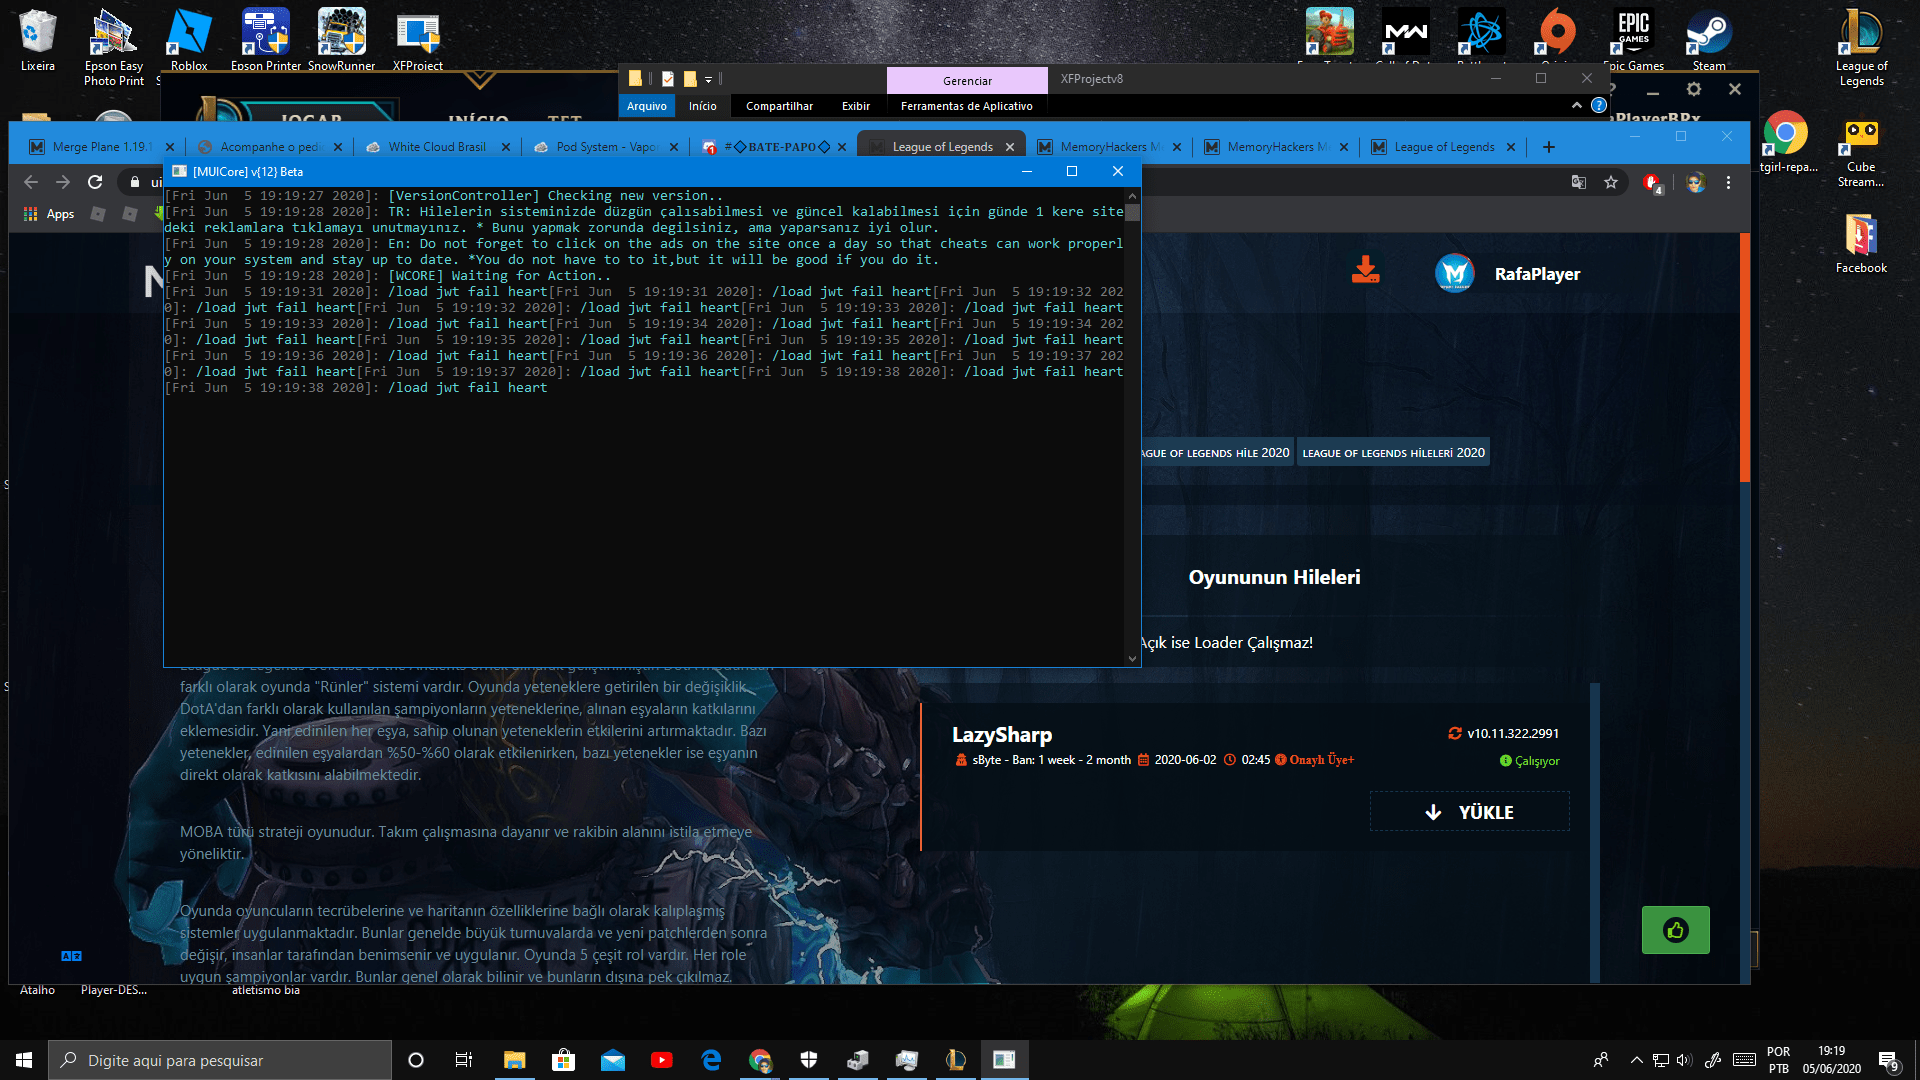Viewport: 1920px width, 1080px height.
Task: Open the League client settings gear
Action: tap(1693, 89)
